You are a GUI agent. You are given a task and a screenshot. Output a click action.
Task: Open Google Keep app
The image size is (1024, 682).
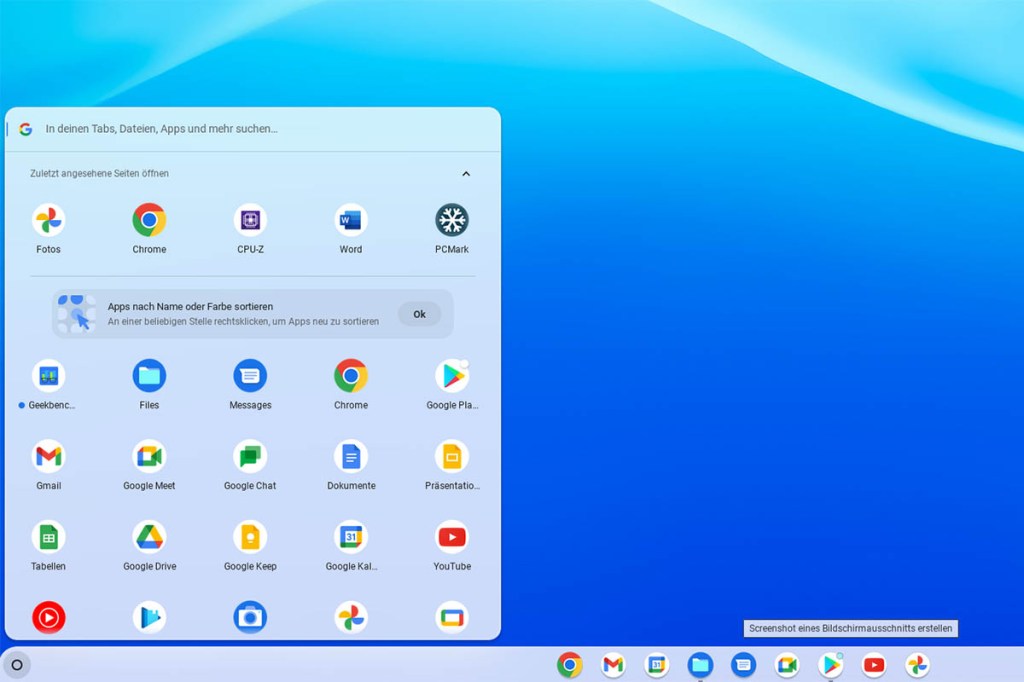pos(250,537)
